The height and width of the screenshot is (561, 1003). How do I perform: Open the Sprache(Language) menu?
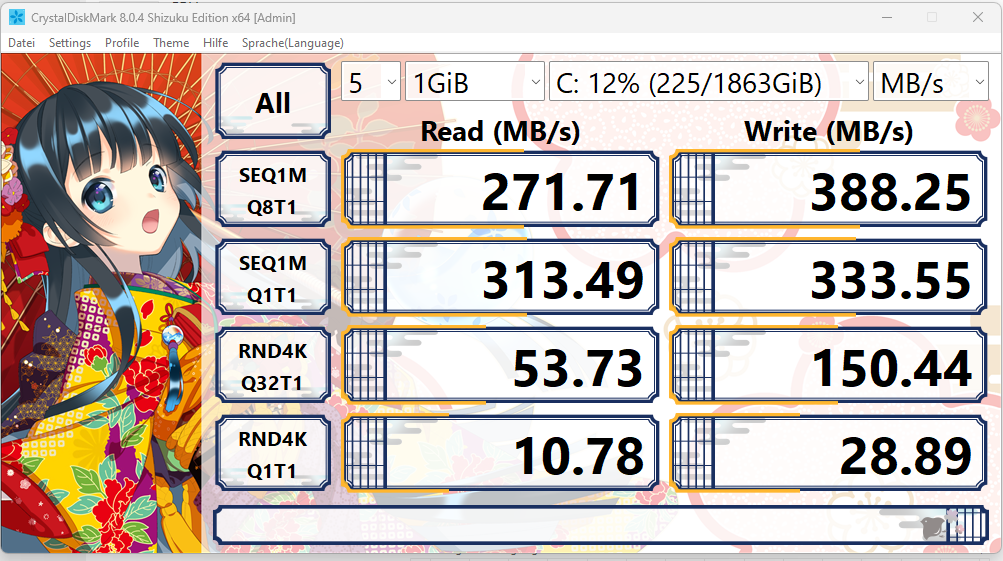tap(292, 43)
